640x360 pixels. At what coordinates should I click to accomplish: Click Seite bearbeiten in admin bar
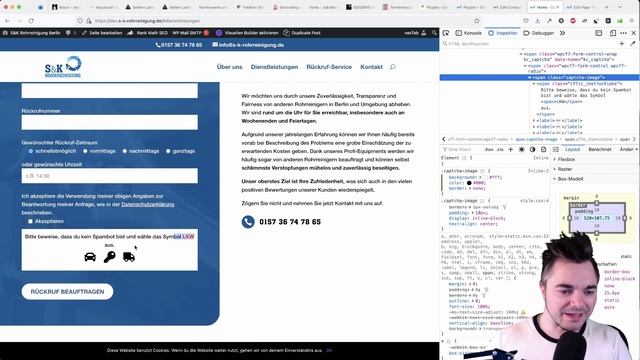pyautogui.click(x=102, y=33)
